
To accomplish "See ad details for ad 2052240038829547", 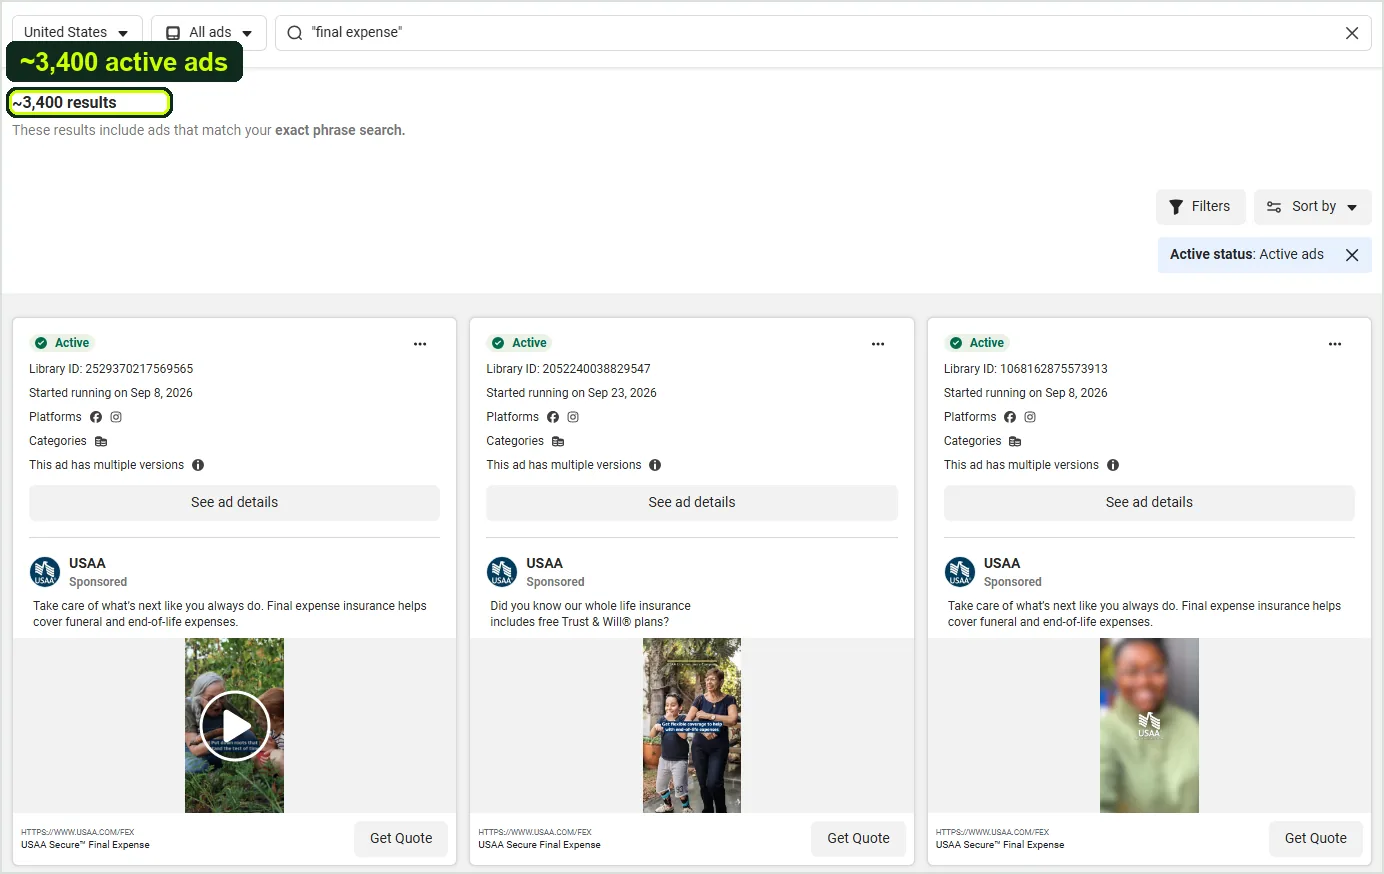I will 692,503.
